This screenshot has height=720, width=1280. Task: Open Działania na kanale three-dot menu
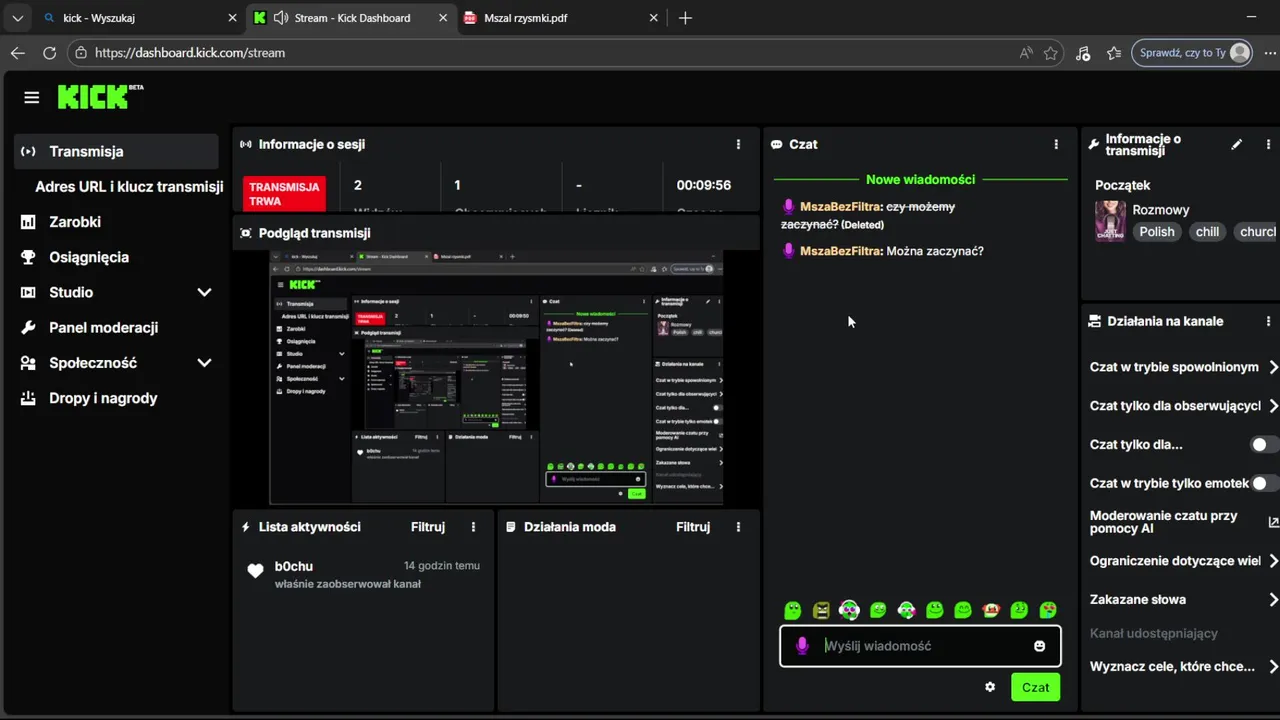[1269, 321]
